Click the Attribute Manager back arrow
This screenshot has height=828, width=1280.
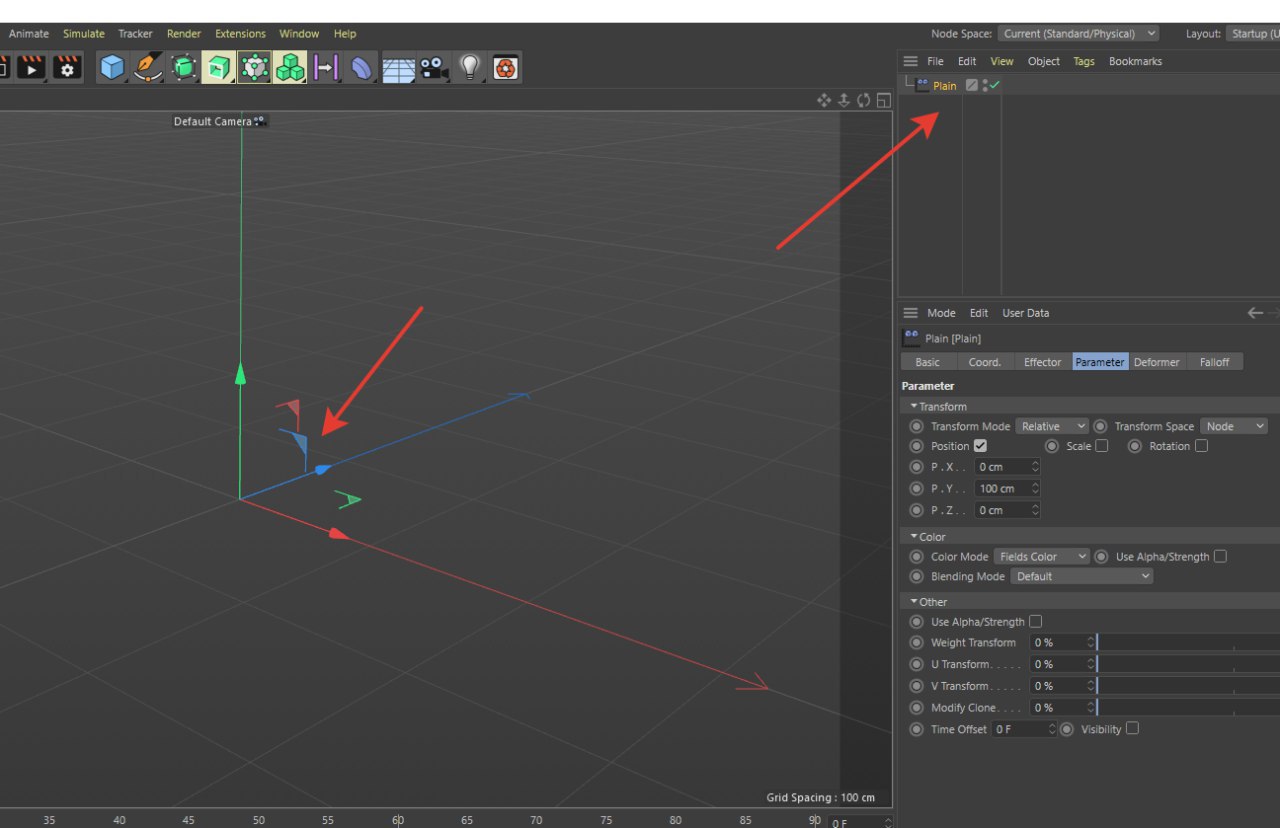[x=1255, y=313]
